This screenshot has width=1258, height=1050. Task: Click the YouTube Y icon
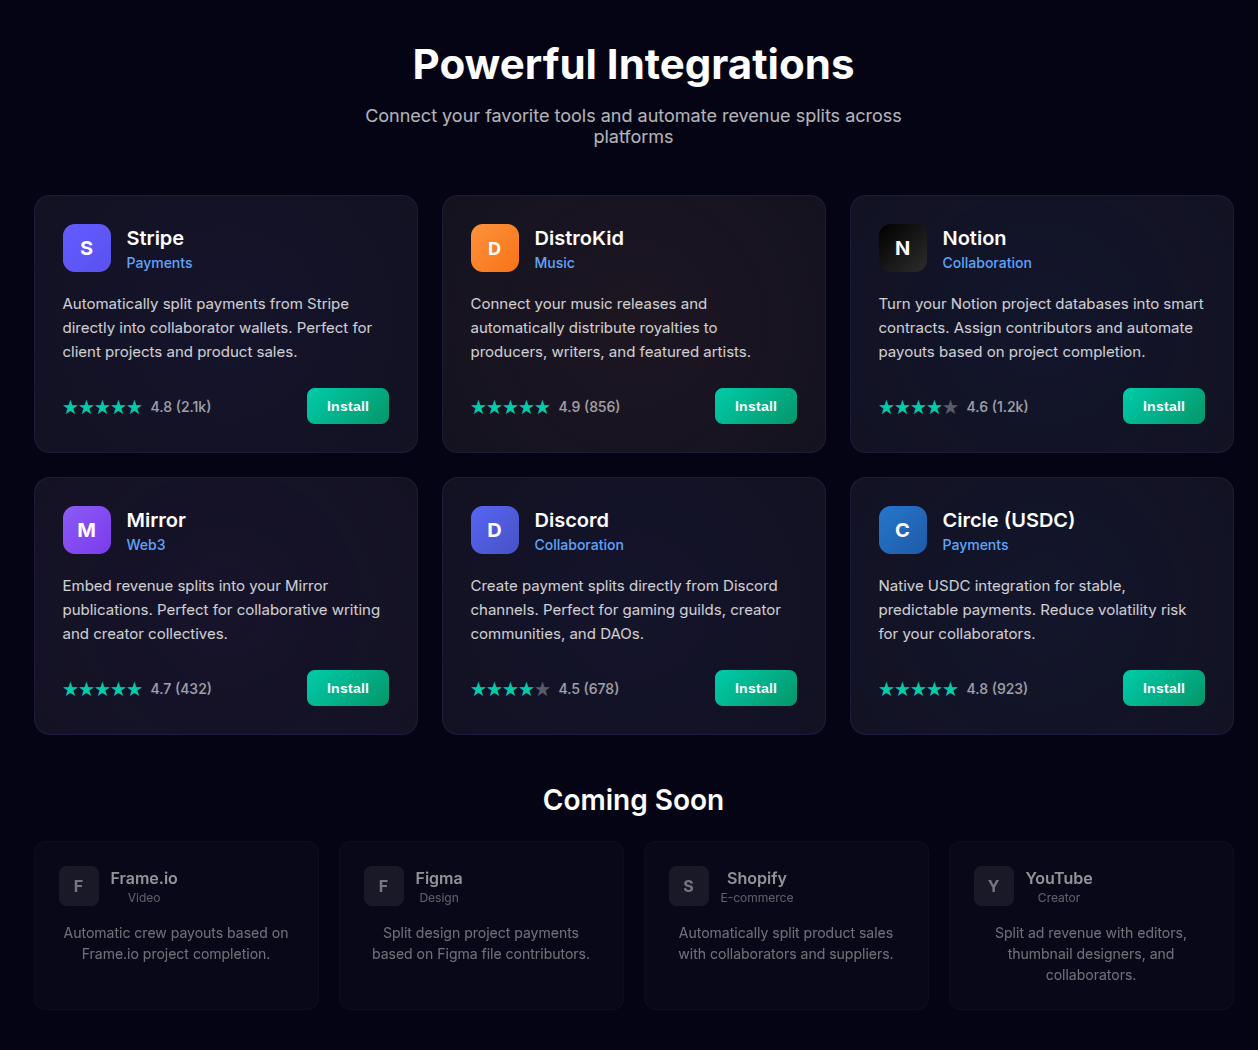(x=994, y=886)
